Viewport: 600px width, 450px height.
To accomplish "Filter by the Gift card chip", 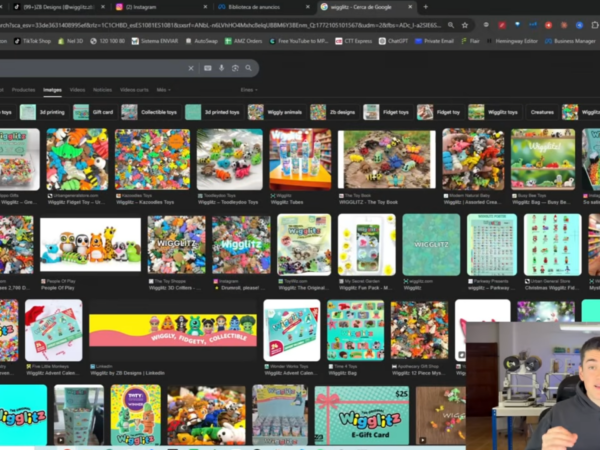I will click(x=95, y=112).
